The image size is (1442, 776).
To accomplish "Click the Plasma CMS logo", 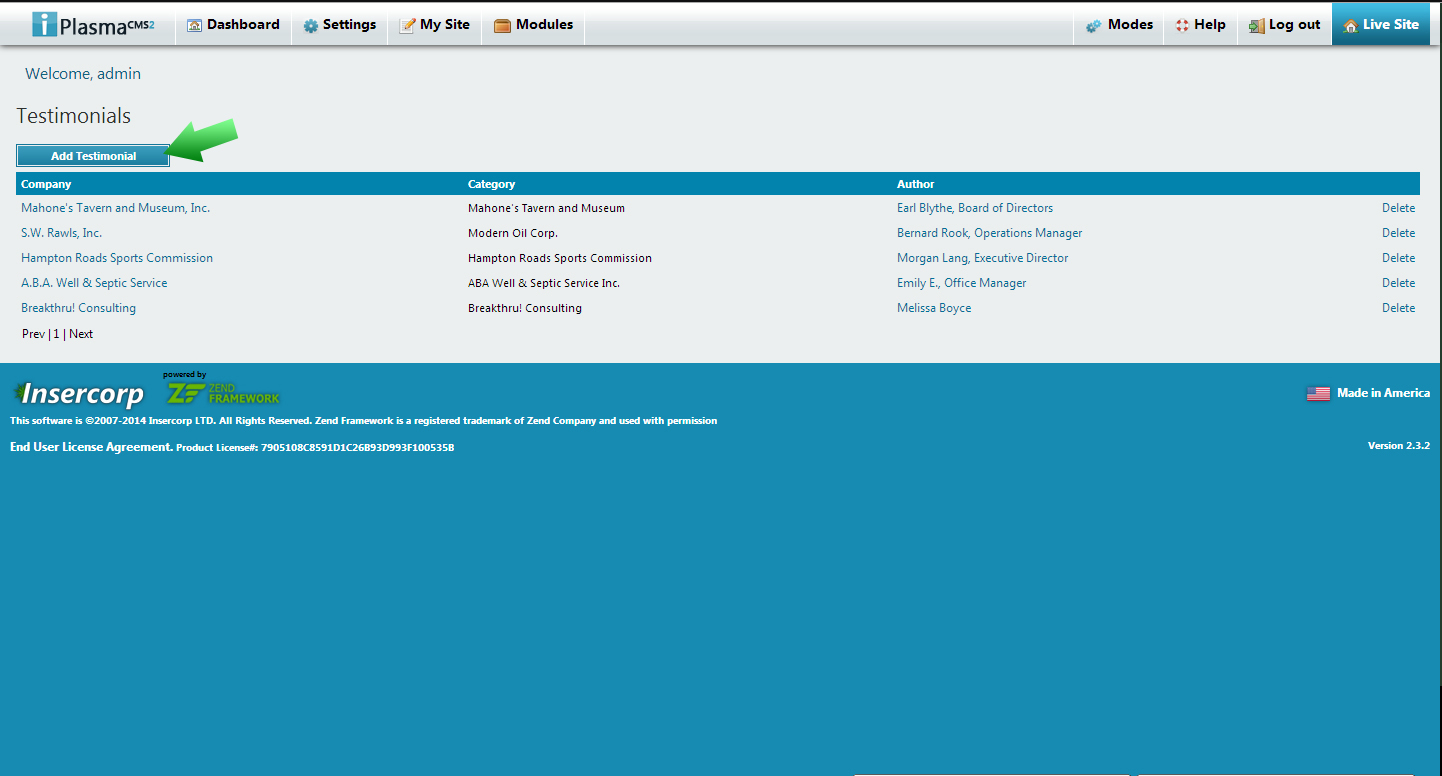I will pyautogui.click(x=93, y=25).
